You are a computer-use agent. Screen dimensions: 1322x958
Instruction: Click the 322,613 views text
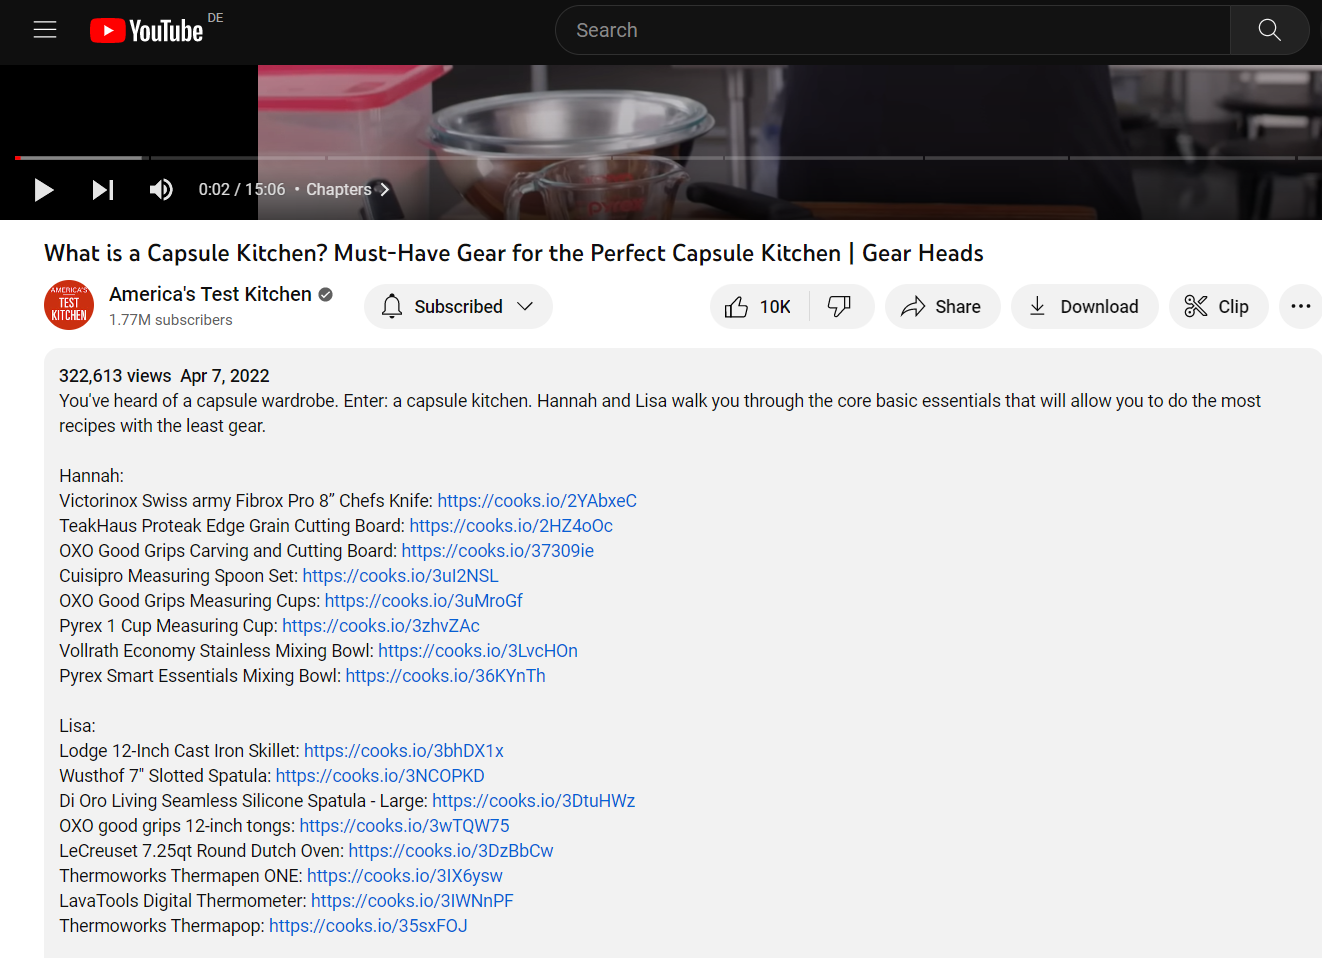(115, 376)
